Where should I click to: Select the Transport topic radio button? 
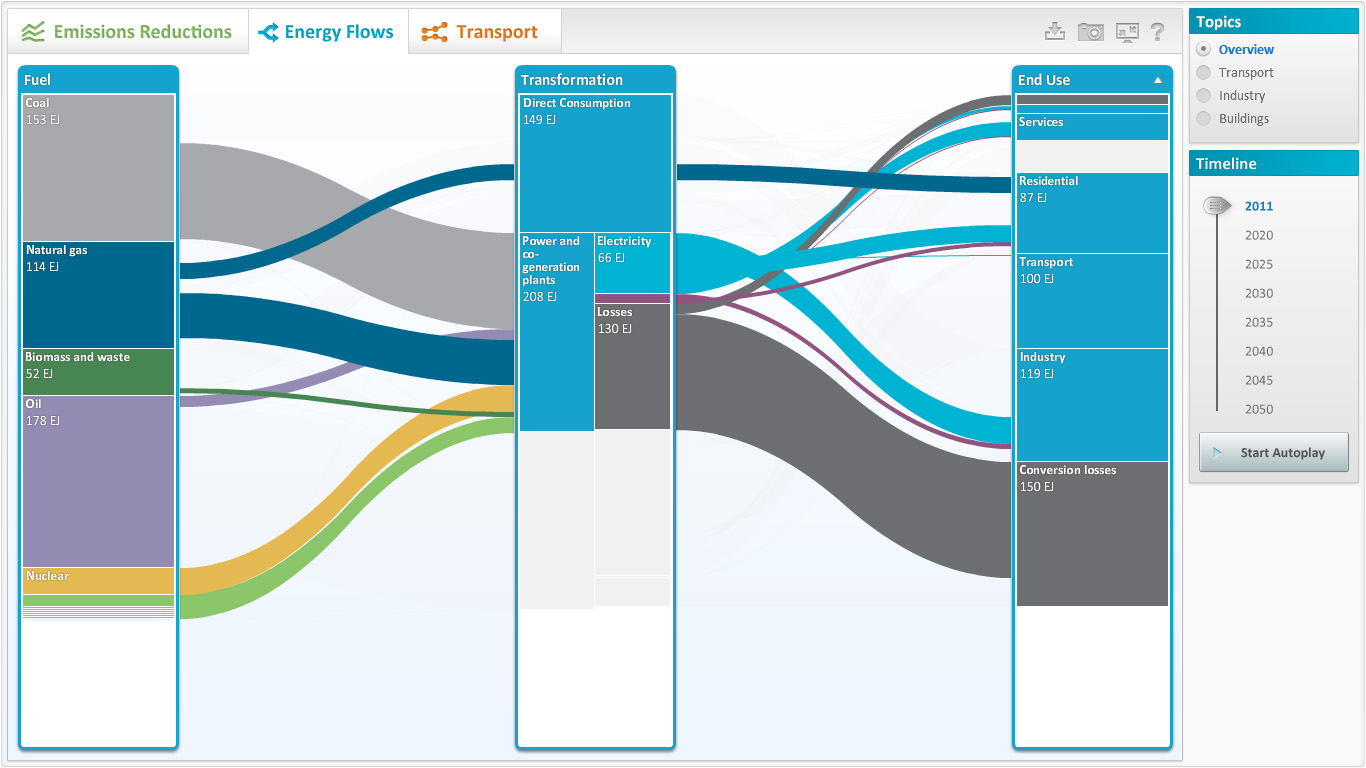tap(1203, 73)
